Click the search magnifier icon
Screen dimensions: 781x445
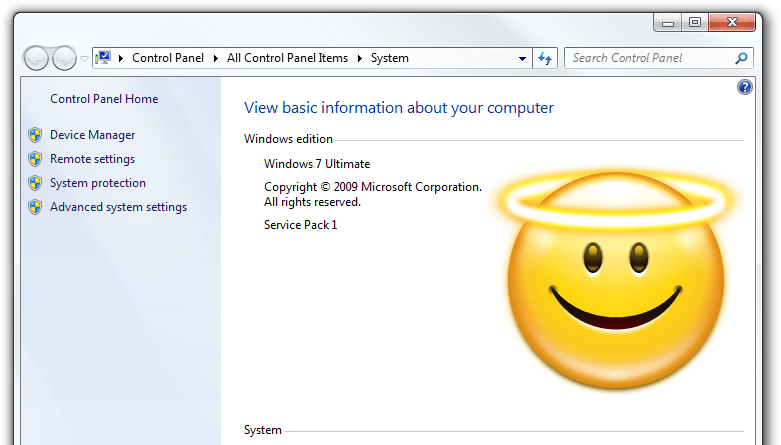point(741,58)
